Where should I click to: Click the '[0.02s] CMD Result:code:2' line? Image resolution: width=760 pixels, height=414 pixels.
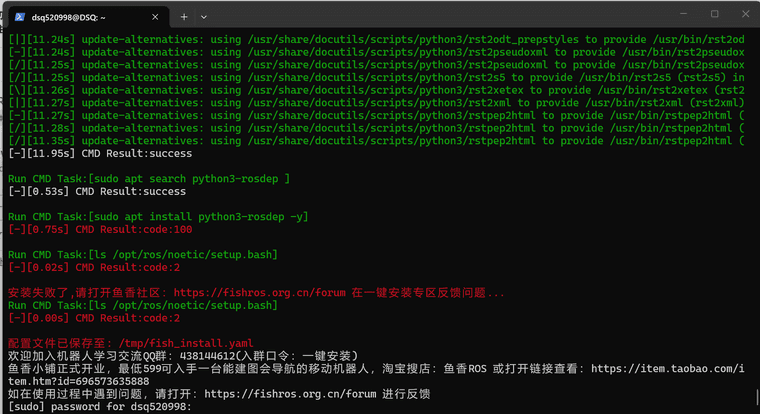(94, 268)
